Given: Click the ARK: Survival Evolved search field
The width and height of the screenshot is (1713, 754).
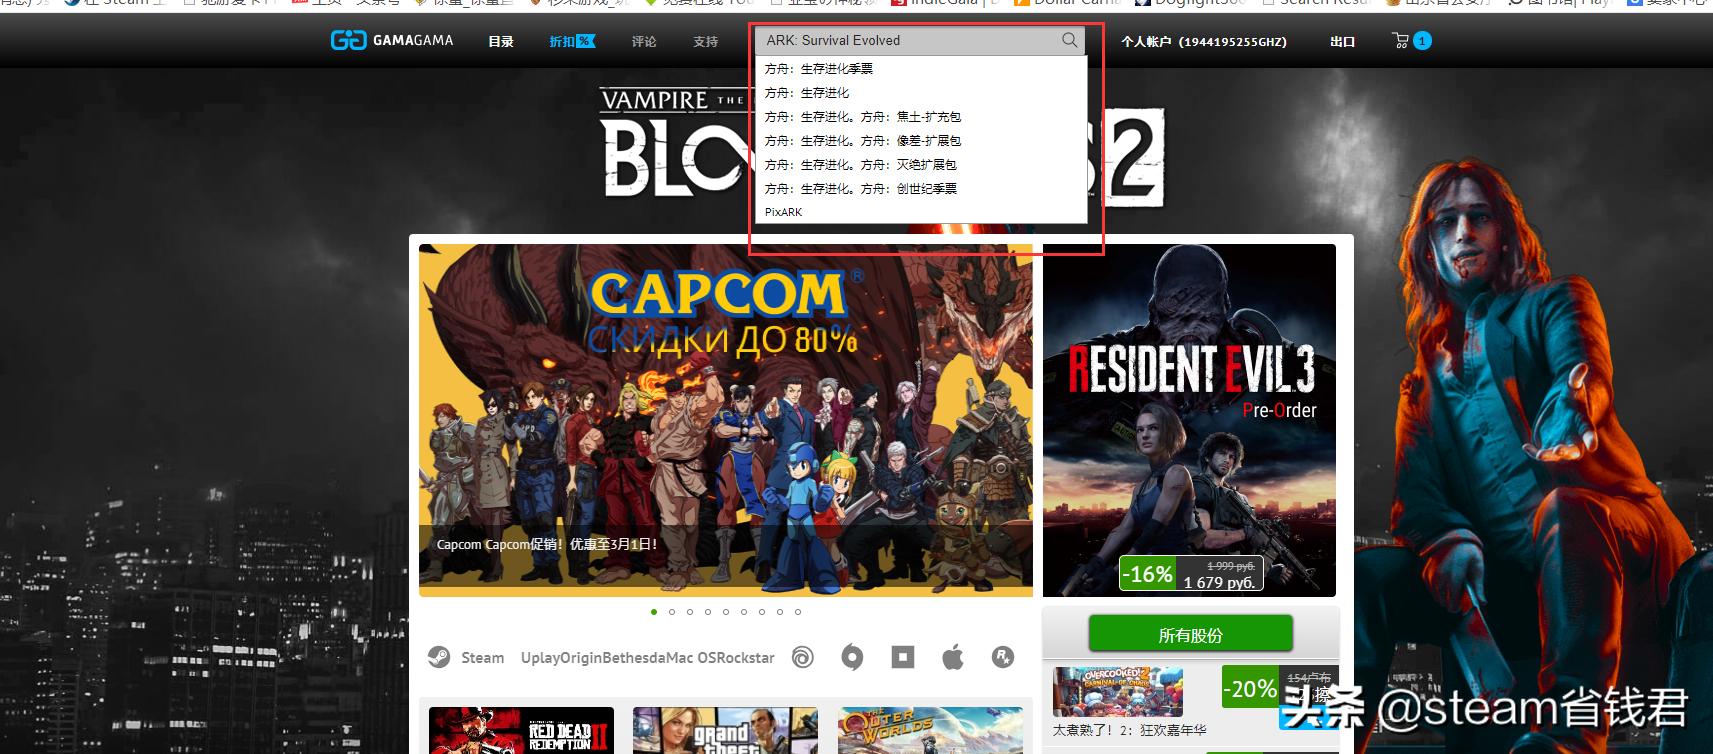Looking at the screenshot, I should 920,40.
